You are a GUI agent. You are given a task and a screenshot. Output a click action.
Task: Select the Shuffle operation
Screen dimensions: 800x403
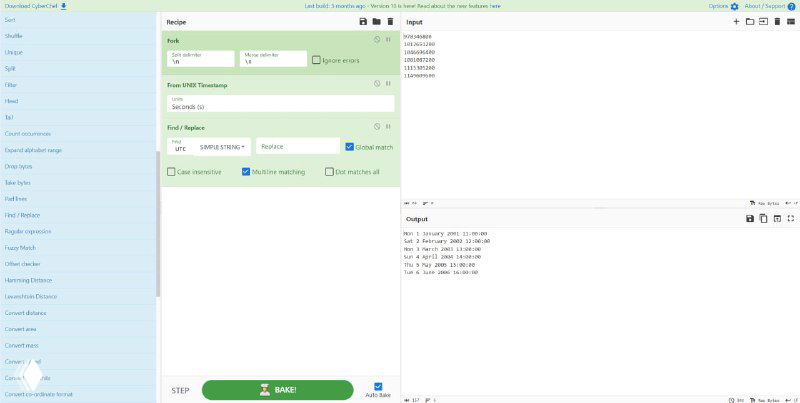coord(78,36)
